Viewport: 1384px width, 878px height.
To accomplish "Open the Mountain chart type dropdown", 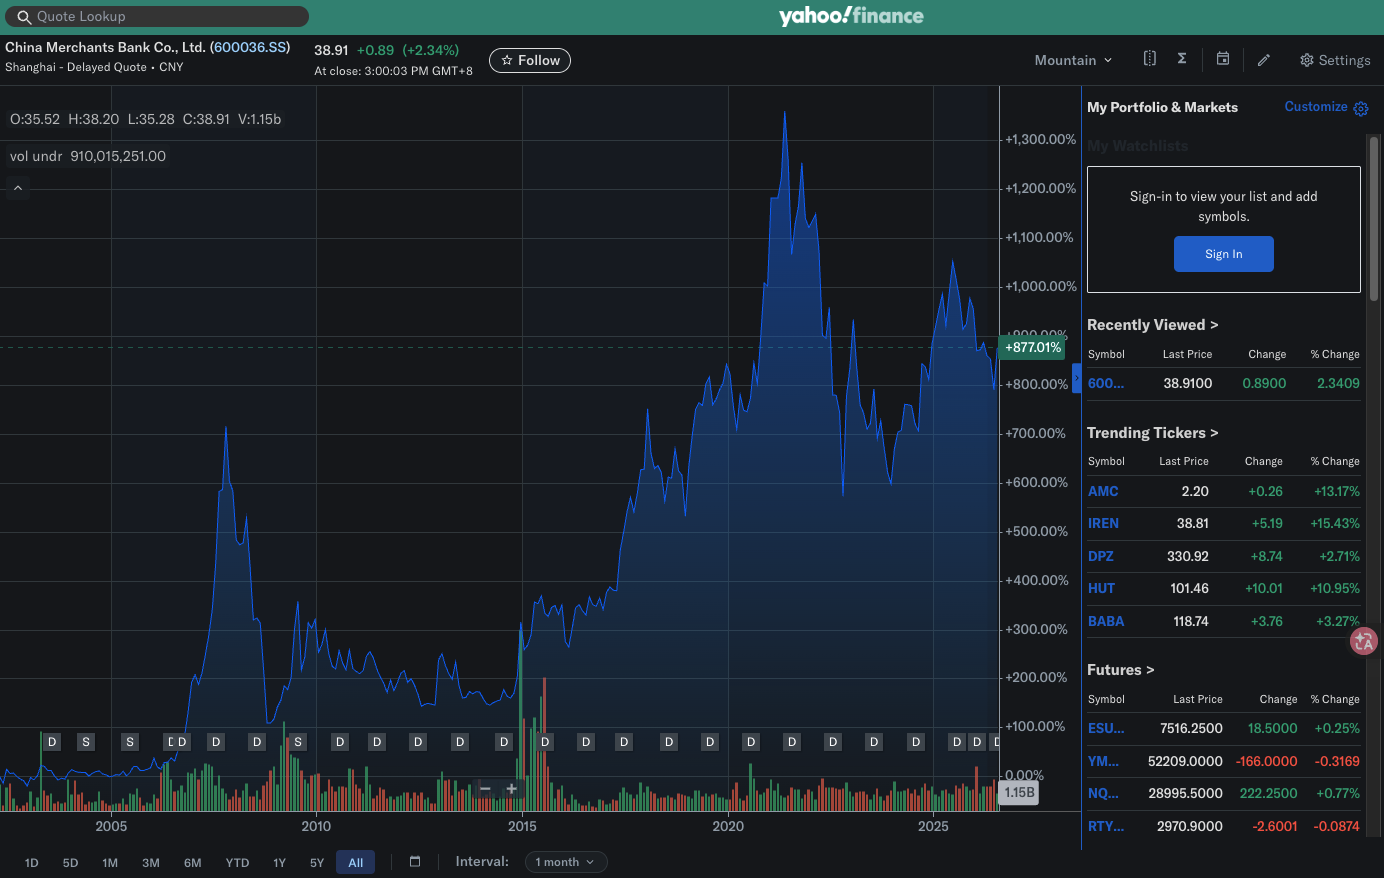I will (1073, 60).
